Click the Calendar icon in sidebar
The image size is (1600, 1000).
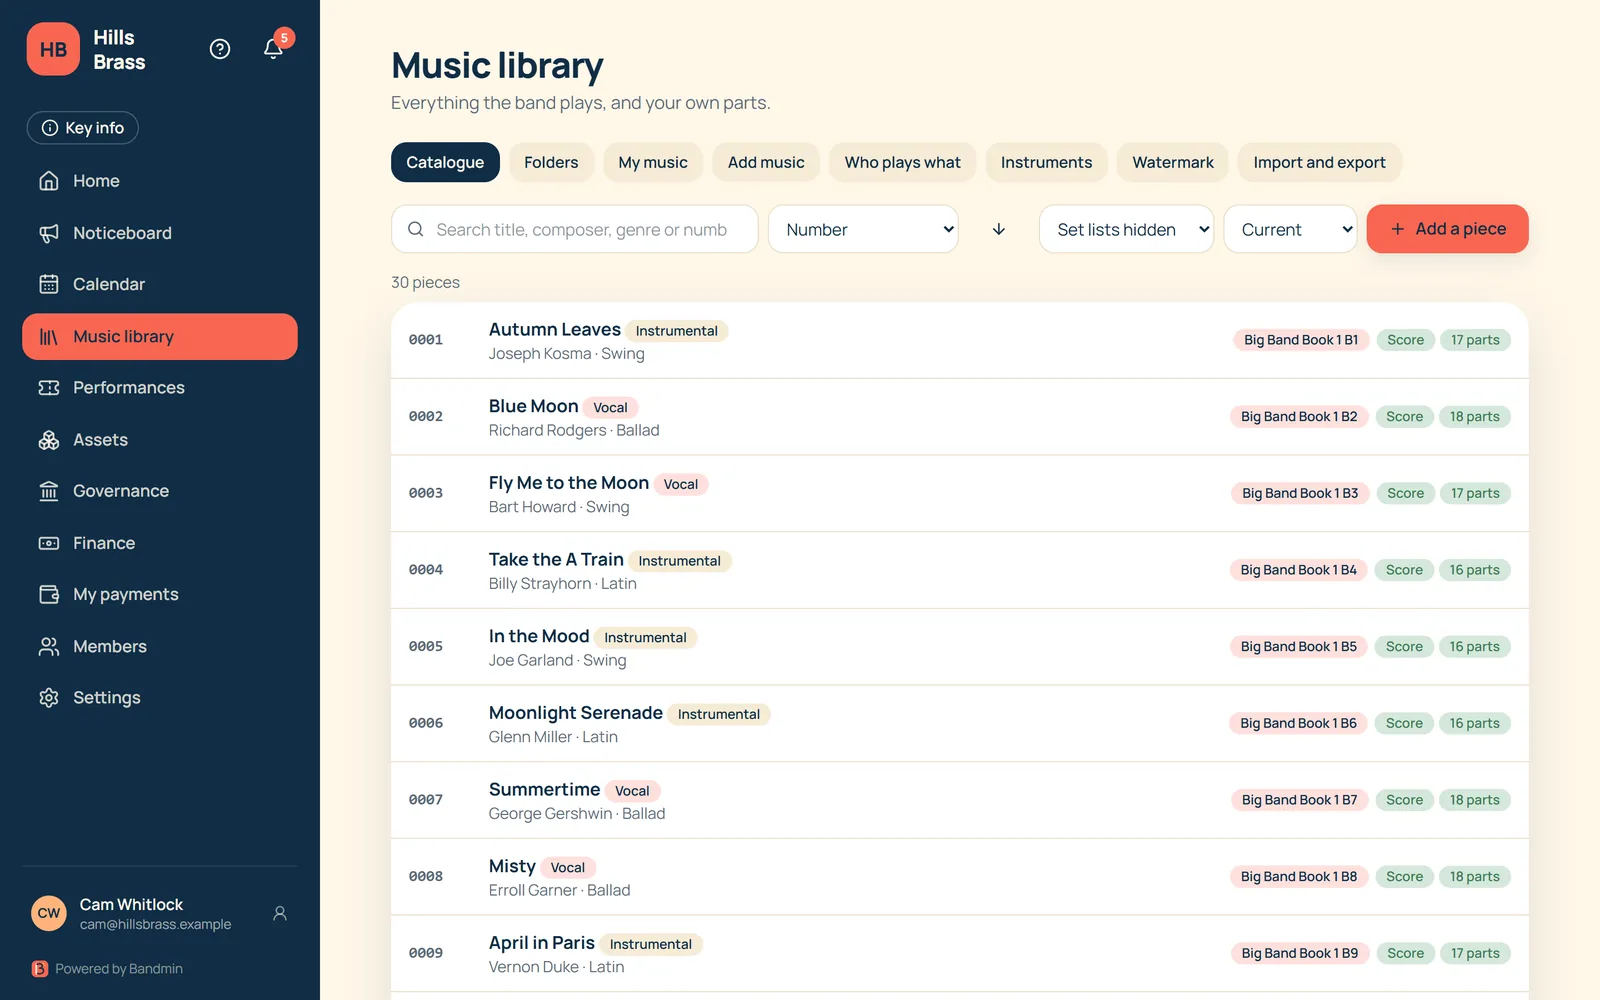tap(49, 284)
